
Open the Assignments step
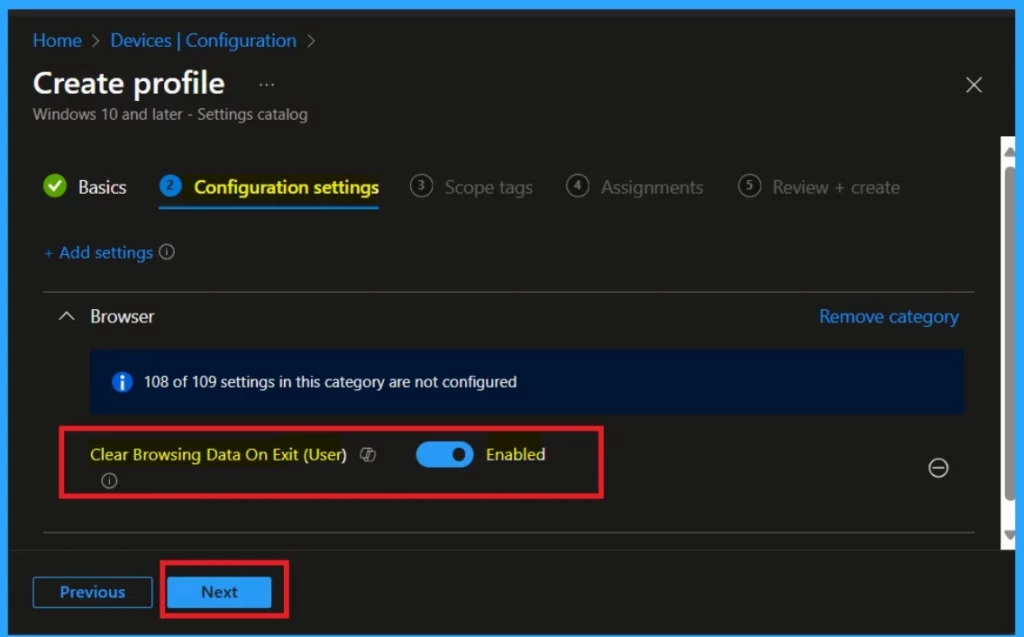point(635,187)
